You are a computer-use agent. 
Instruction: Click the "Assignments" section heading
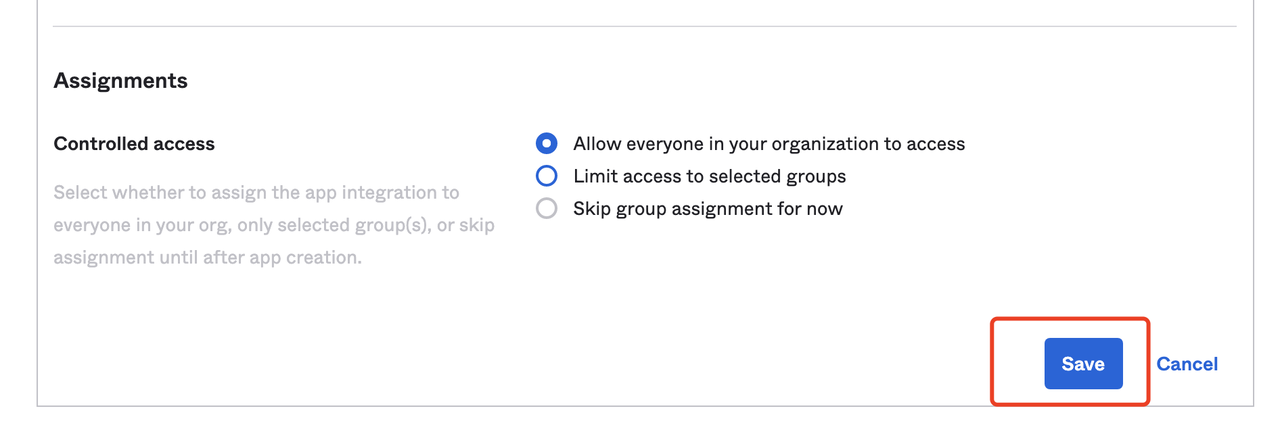[x=120, y=81]
